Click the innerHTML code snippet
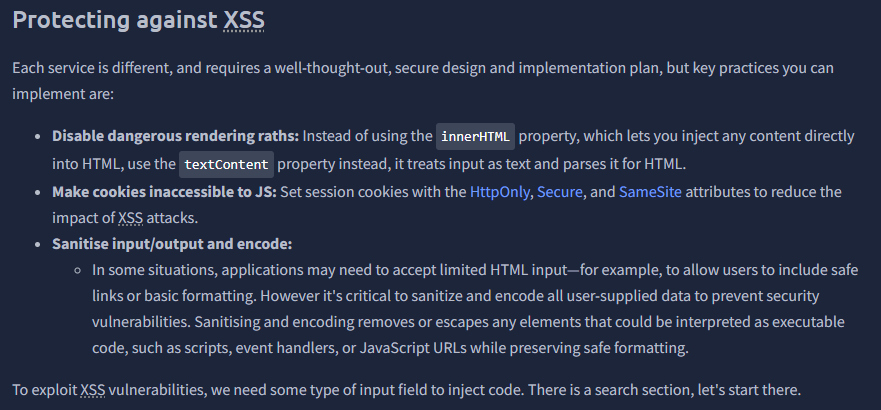The width and height of the screenshot is (881, 410). (475, 136)
